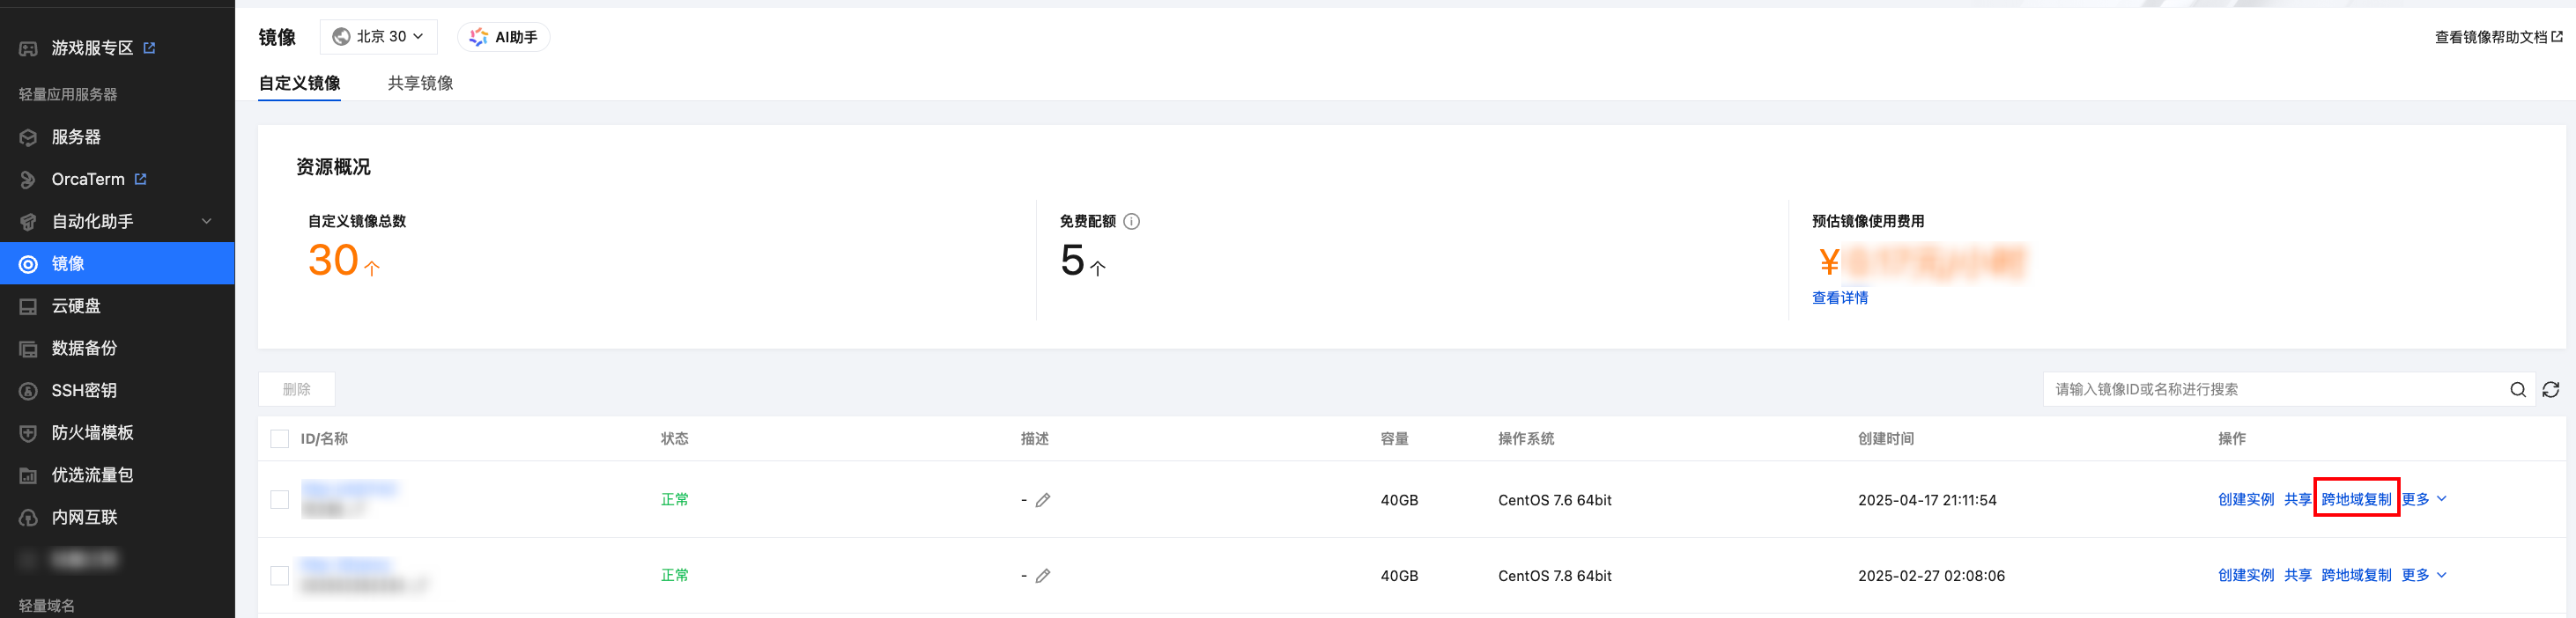Edit description pencil icon for CentOS 7.6 row
Image resolution: width=2576 pixels, height=618 pixels.
[1042, 500]
